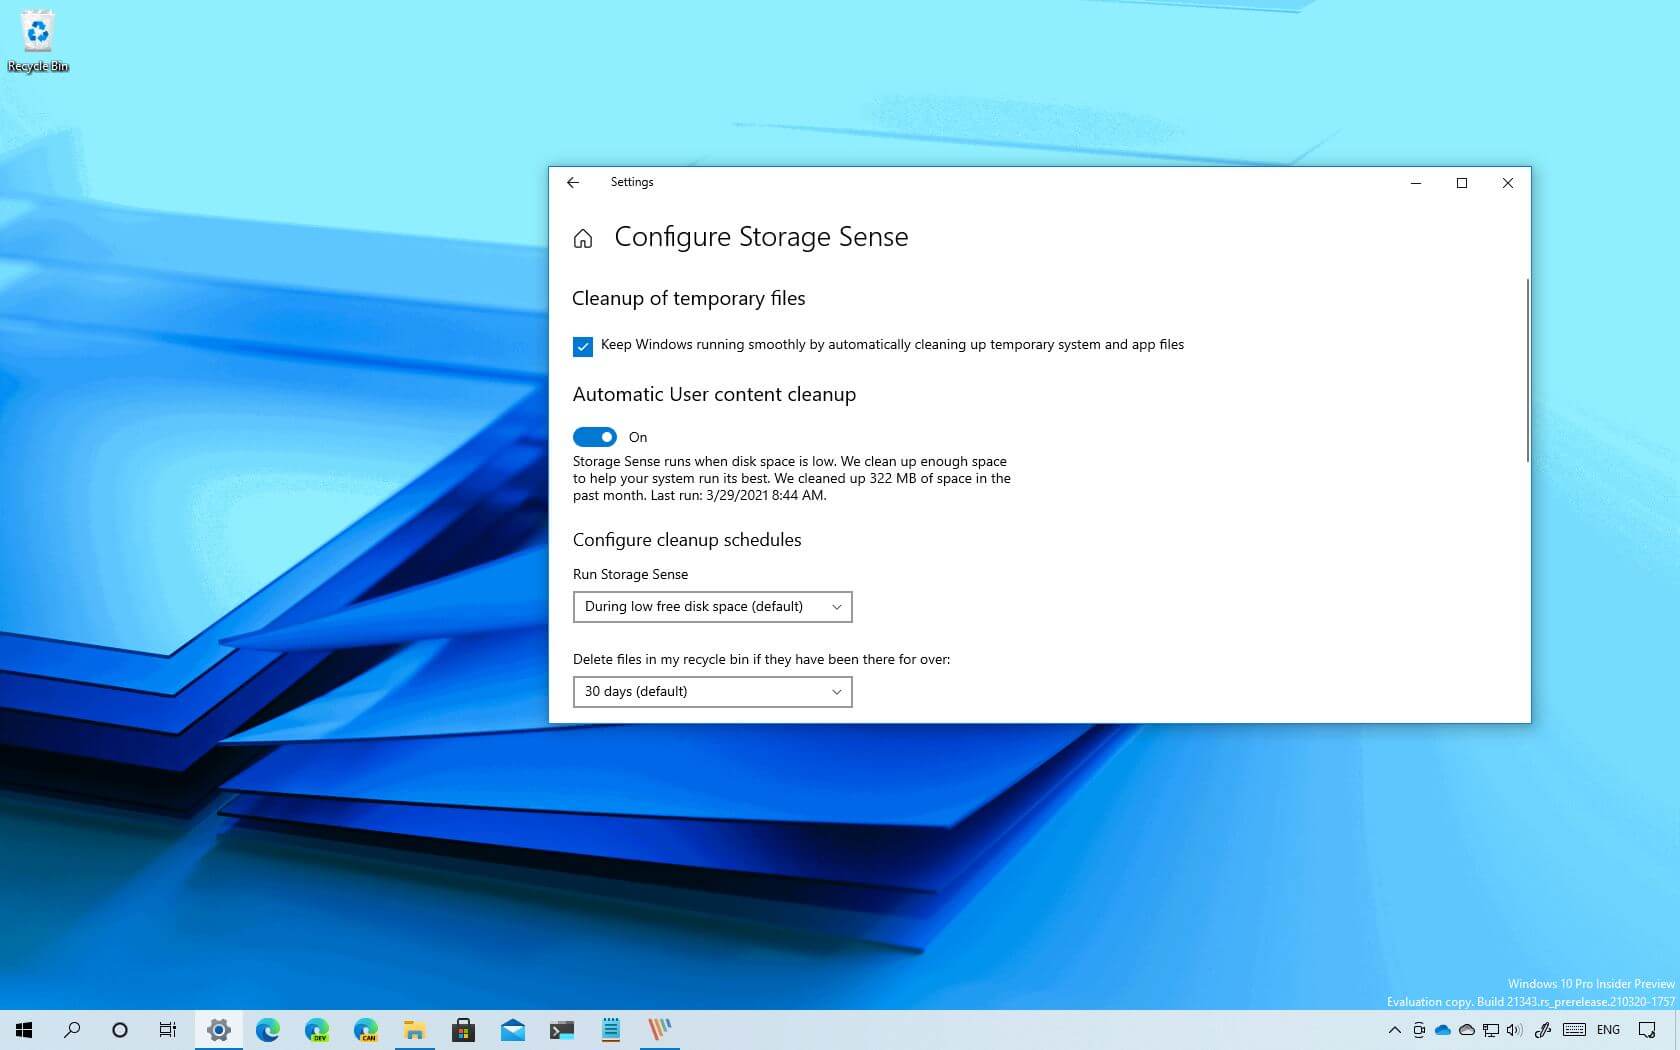Minimize the Settings window
The image size is (1680, 1050).
click(1416, 183)
